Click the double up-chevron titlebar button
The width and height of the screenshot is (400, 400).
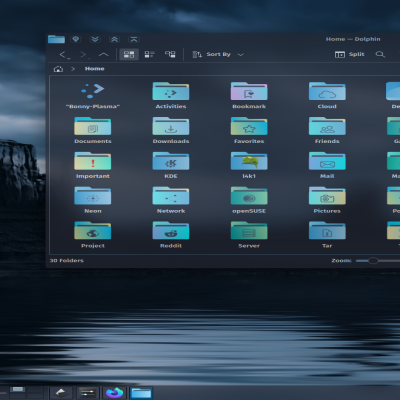(x=115, y=39)
